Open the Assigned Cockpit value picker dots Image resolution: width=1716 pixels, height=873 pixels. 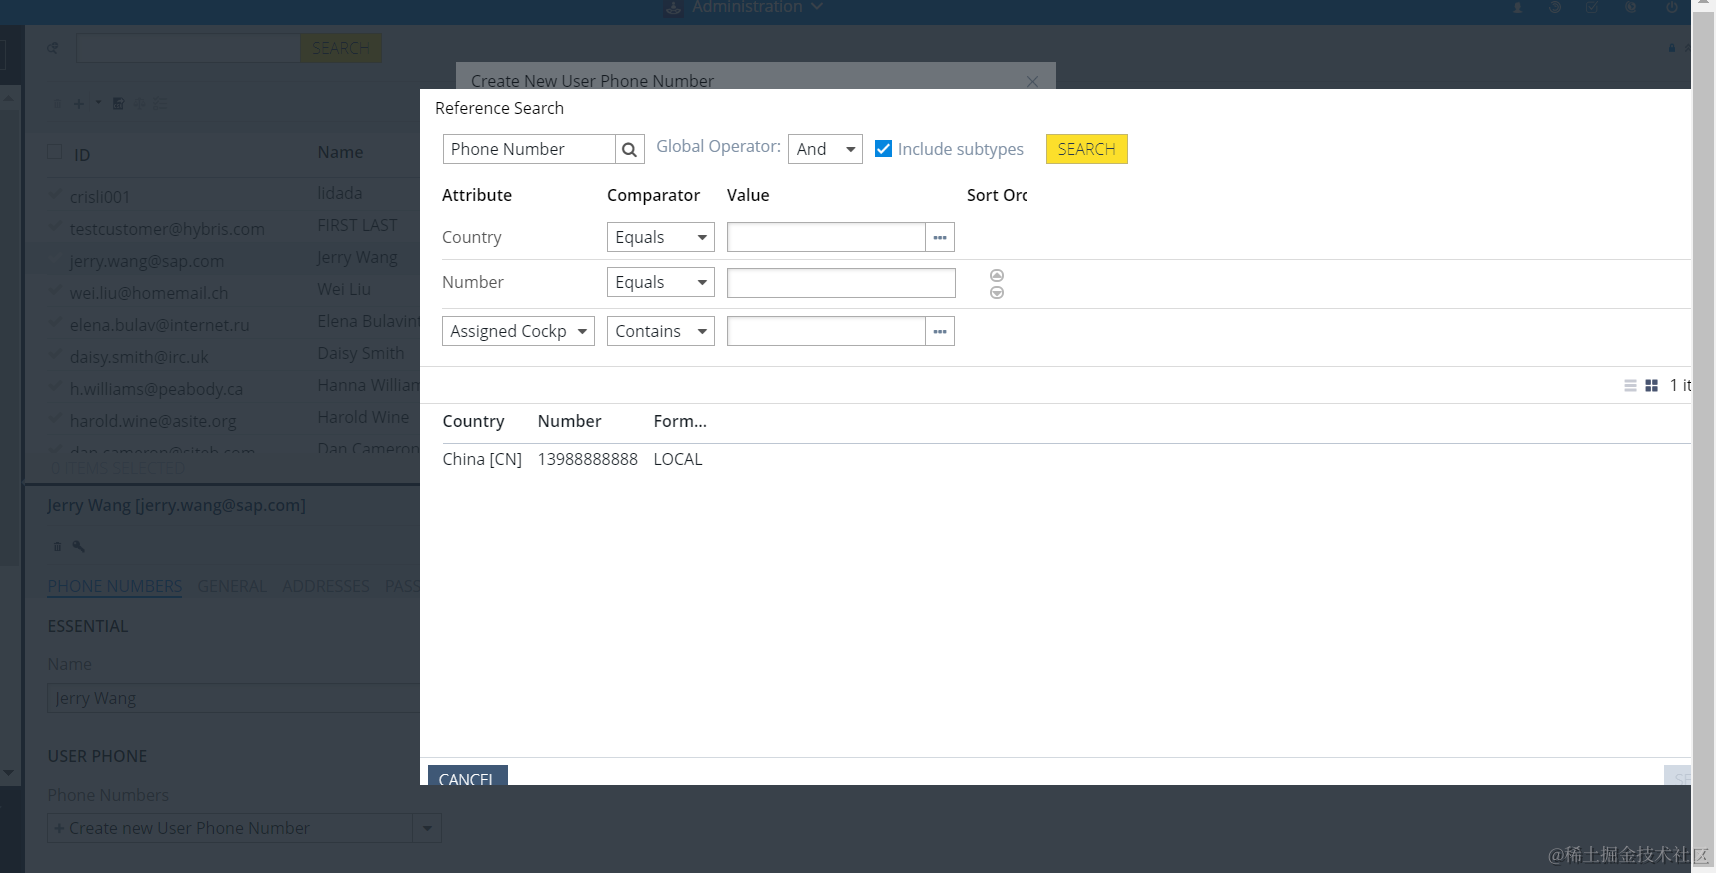pyautogui.click(x=940, y=331)
